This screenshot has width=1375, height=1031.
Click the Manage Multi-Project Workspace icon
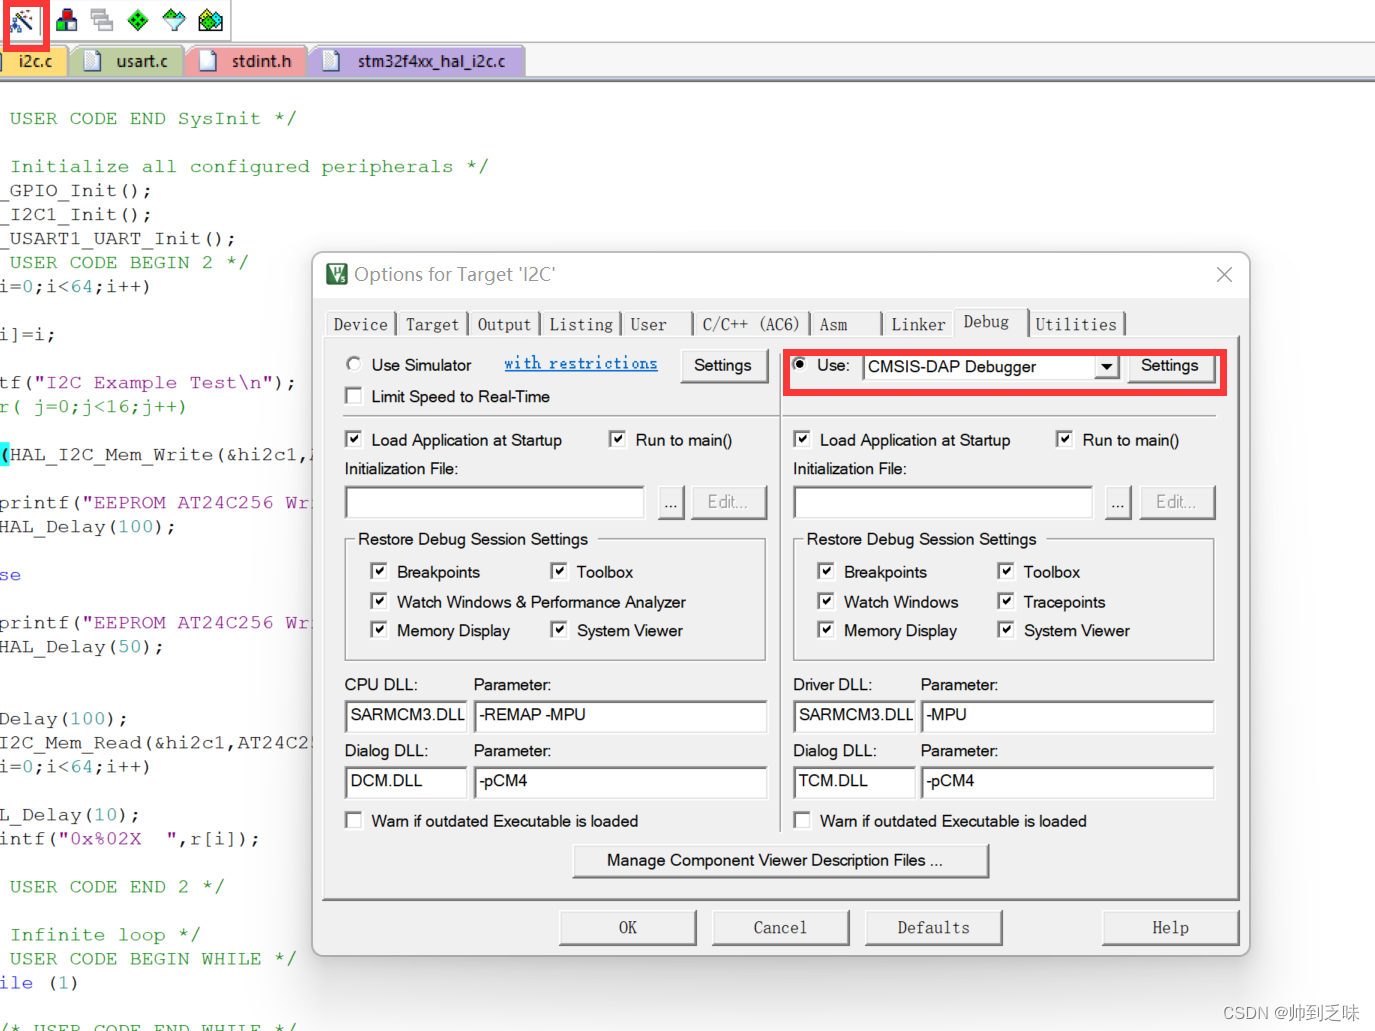coord(102,20)
